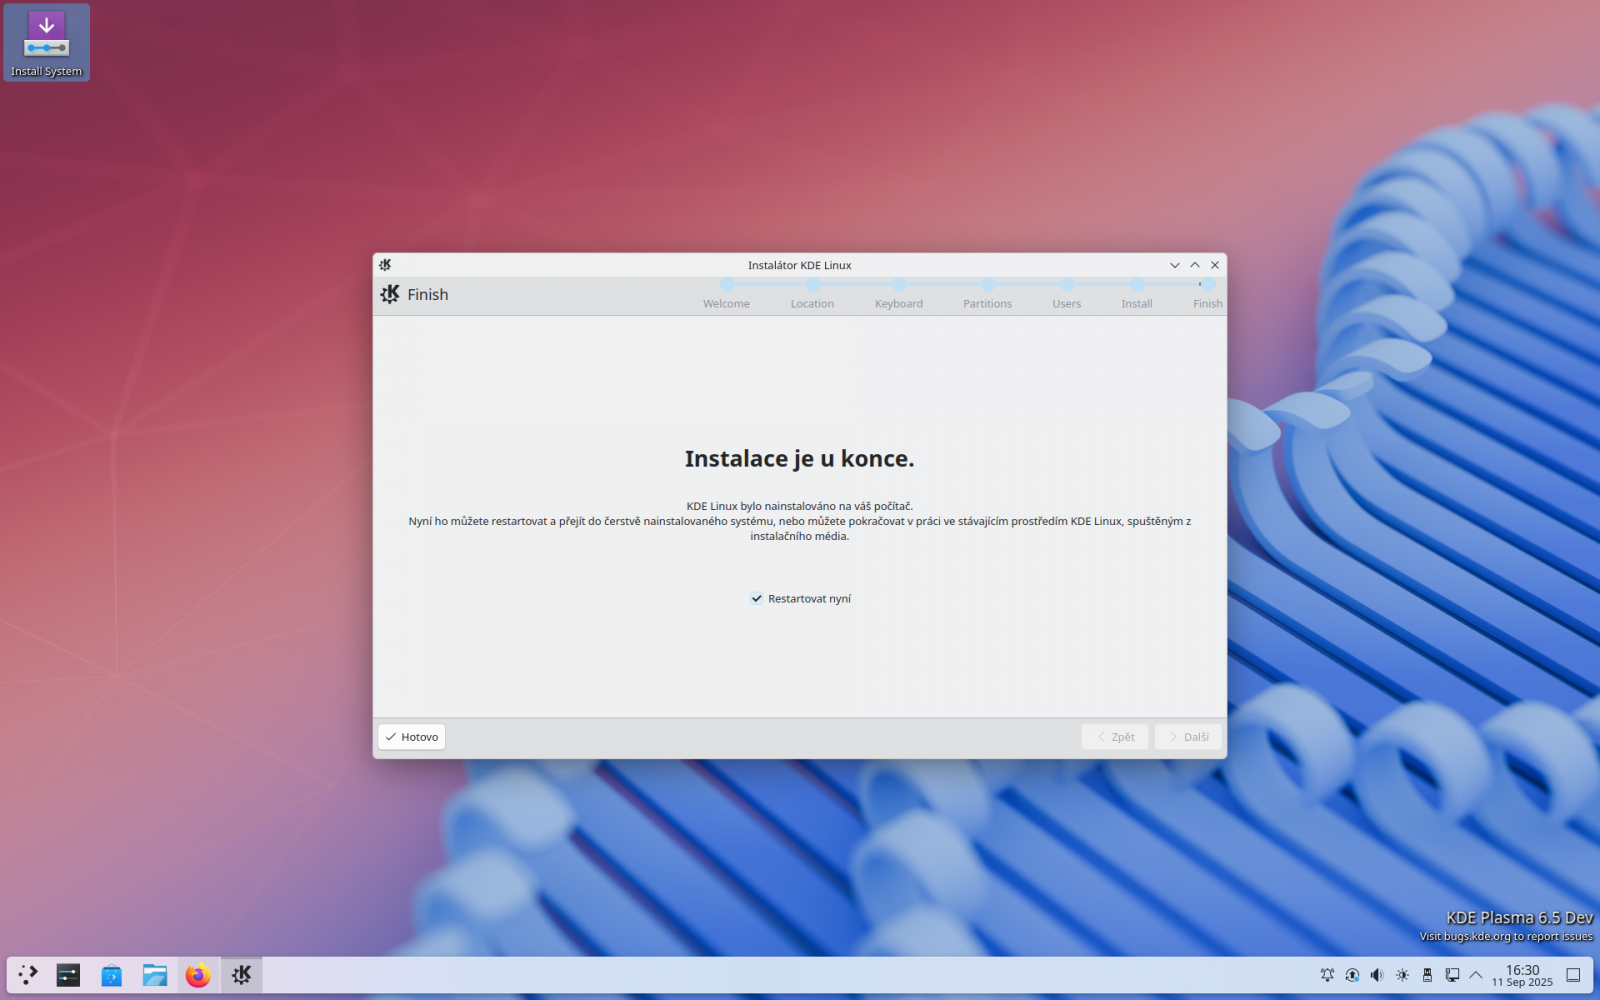Uncheck the Restartovat nyní checkbox
This screenshot has width=1600, height=1000.
coord(757,599)
